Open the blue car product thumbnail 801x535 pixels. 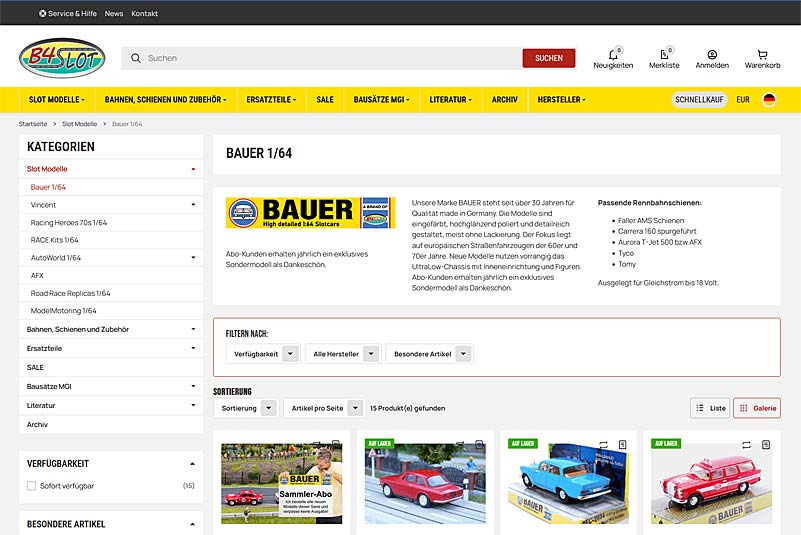point(568,483)
